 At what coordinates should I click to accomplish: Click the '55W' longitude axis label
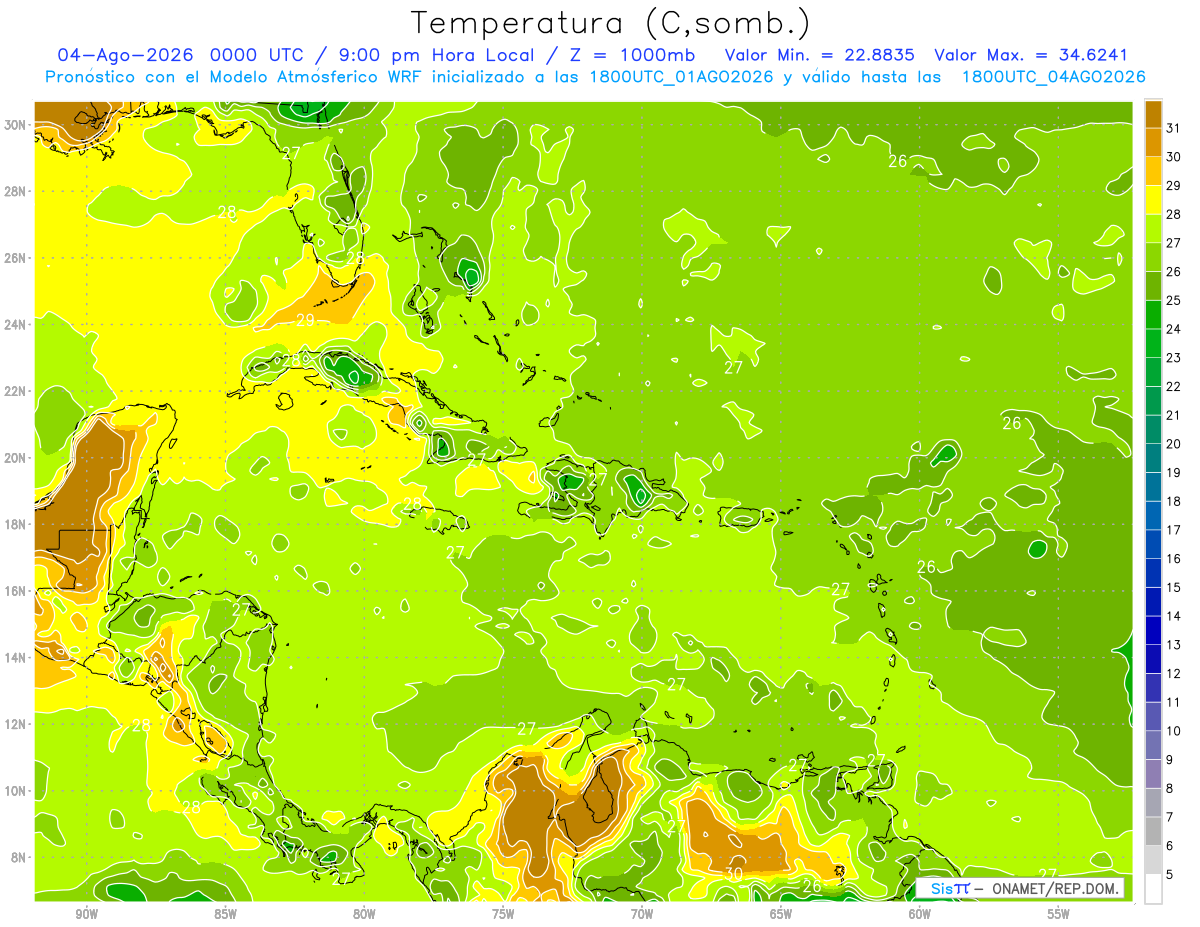coord(1059,914)
